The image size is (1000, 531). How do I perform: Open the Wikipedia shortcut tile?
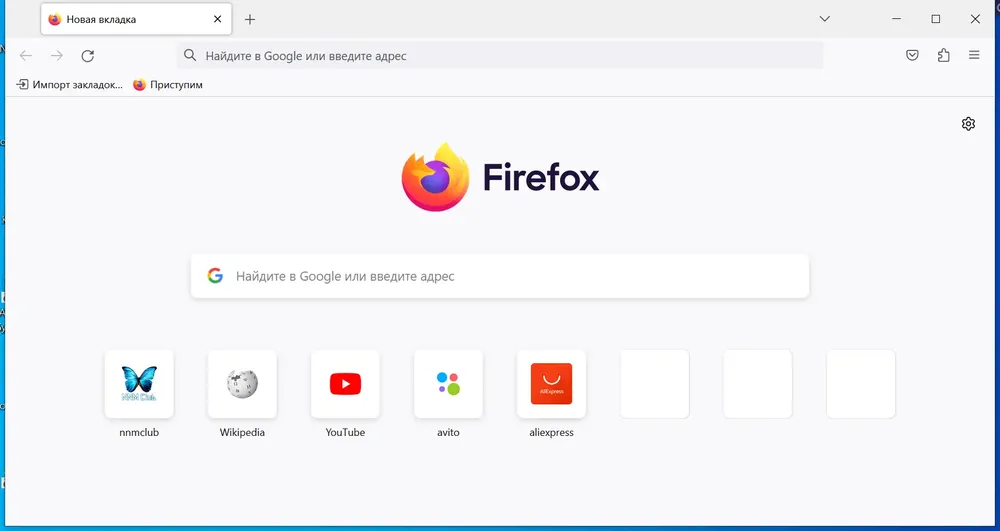pos(242,384)
